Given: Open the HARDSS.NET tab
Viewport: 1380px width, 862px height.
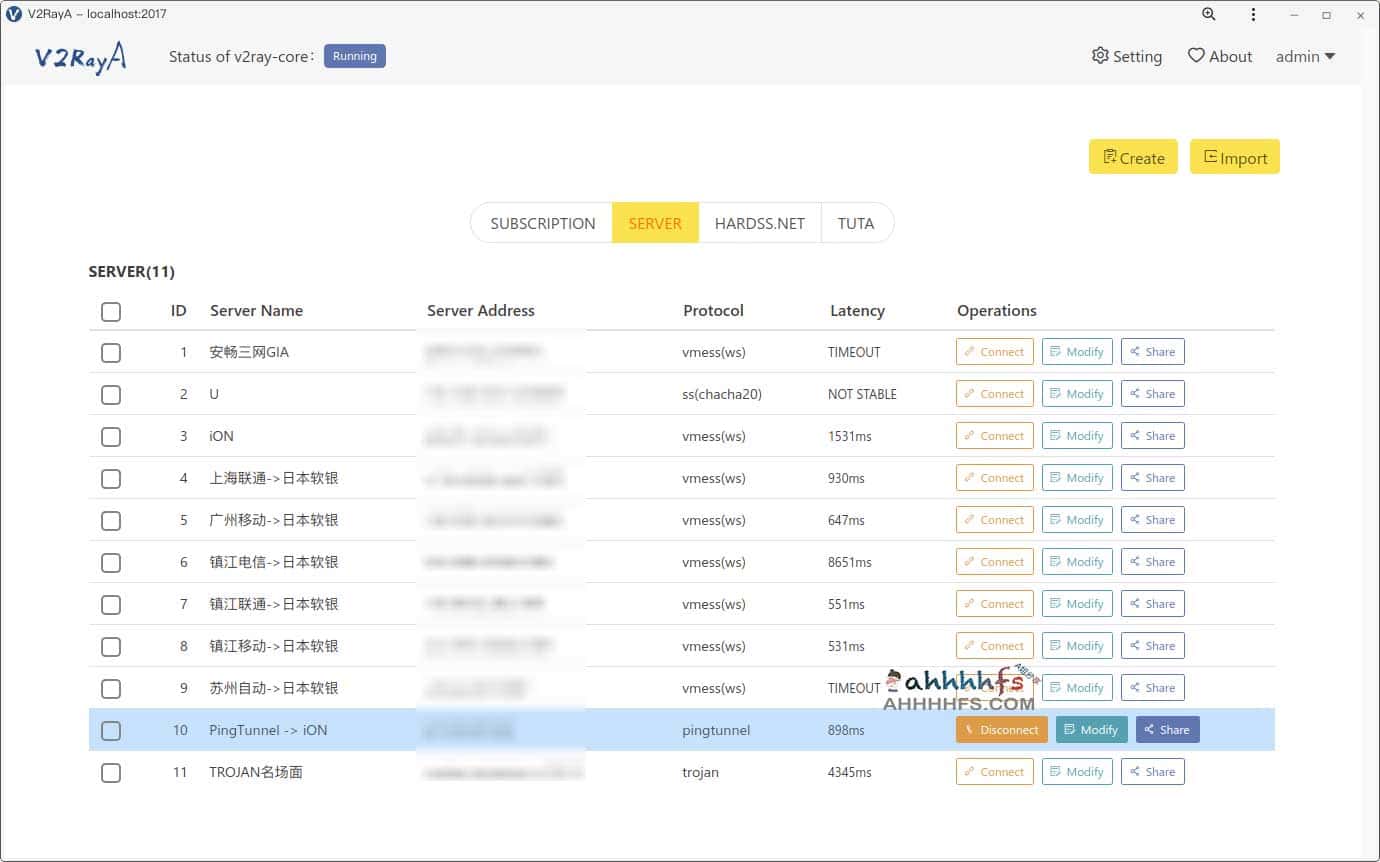Looking at the screenshot, I should click(x=759, y=223).
